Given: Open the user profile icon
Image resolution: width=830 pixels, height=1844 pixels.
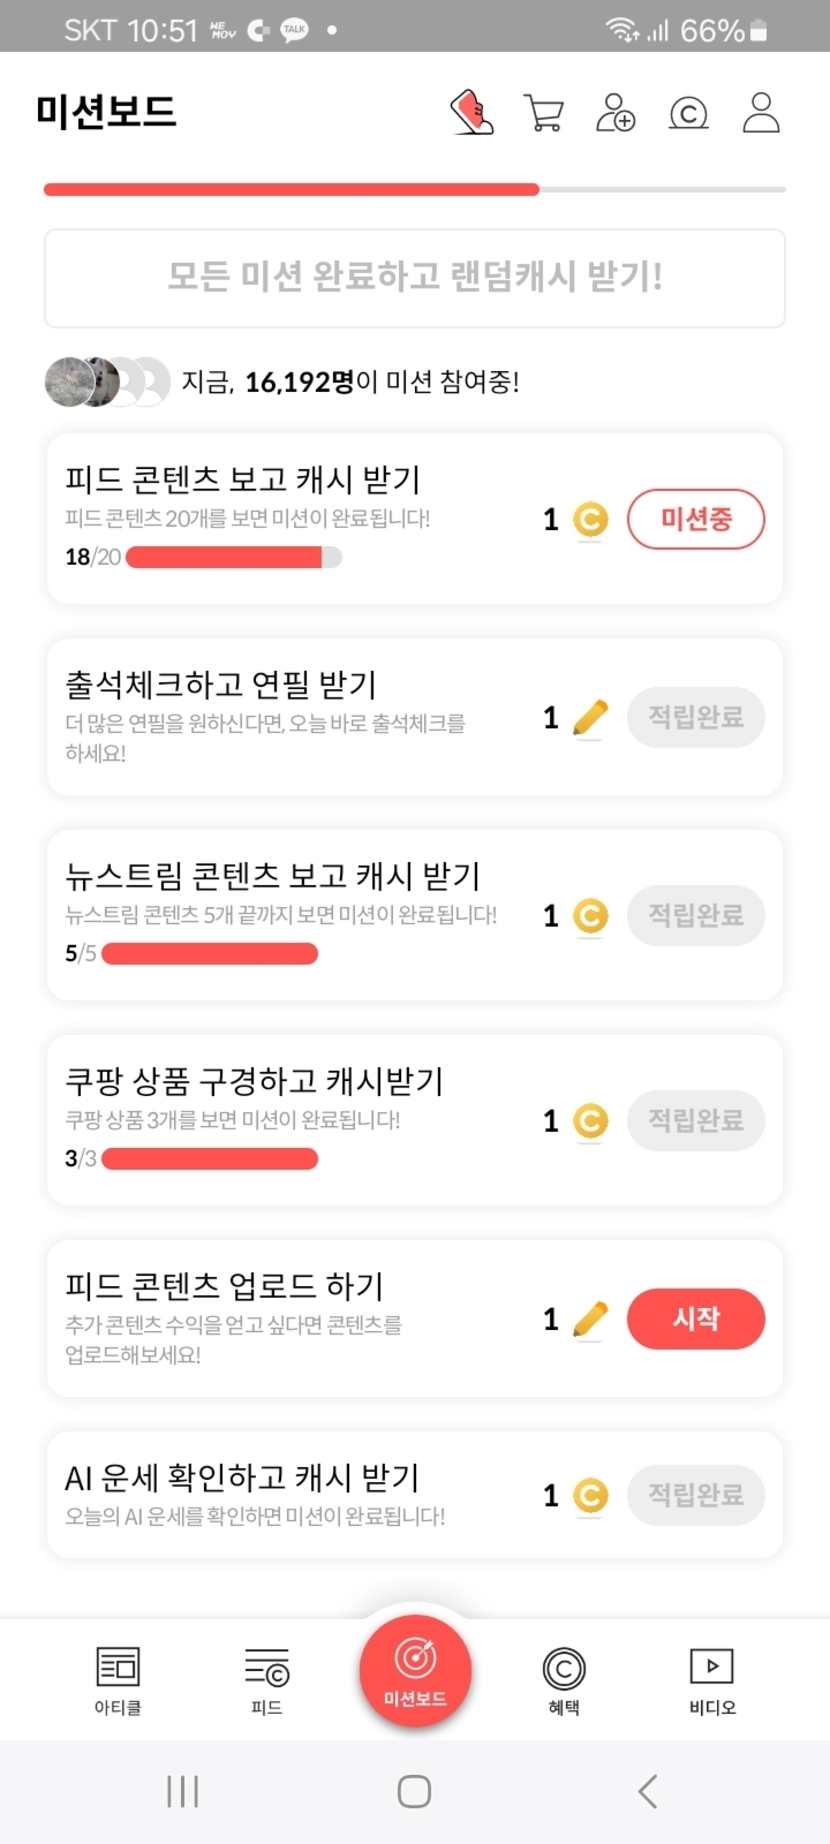Looking at the screenshot, I should click(x=761, y=113).
